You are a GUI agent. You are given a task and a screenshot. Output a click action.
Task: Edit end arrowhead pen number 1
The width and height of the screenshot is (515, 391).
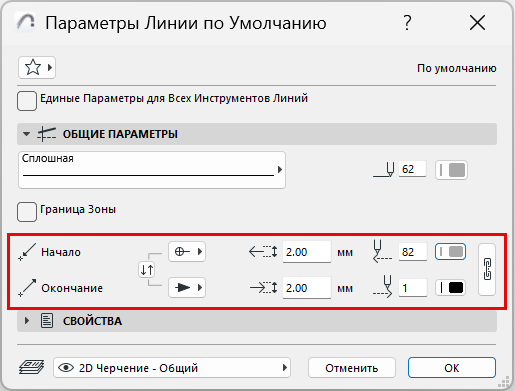pos(413,288)
